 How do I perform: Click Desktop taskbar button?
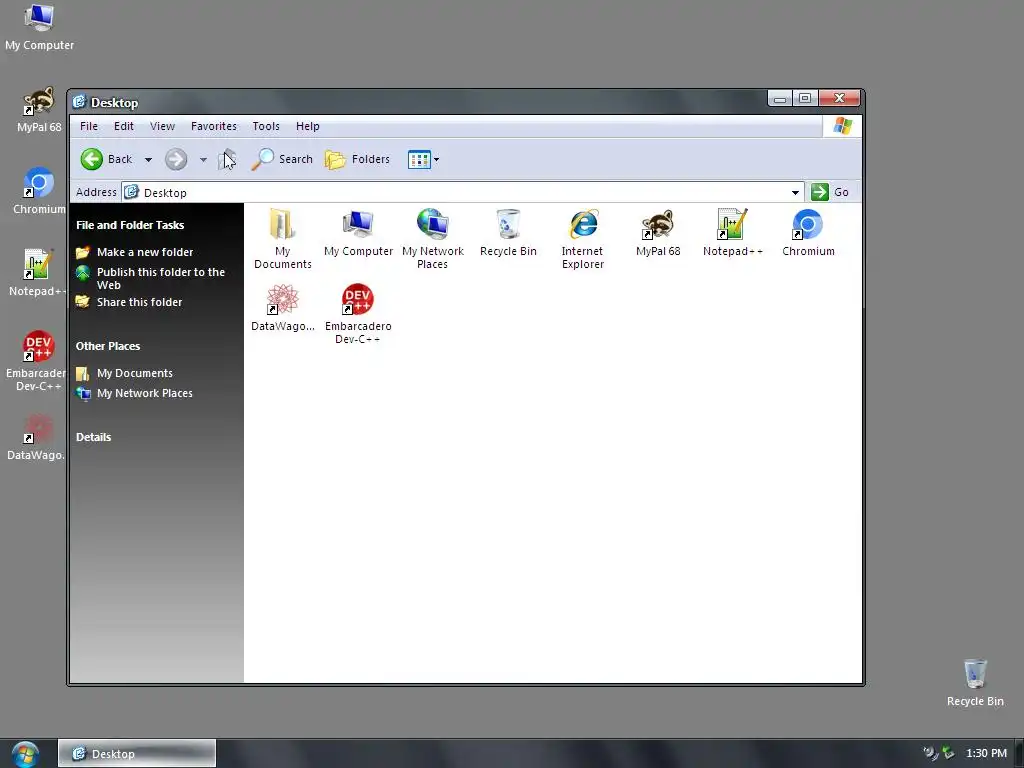point(137,754)
